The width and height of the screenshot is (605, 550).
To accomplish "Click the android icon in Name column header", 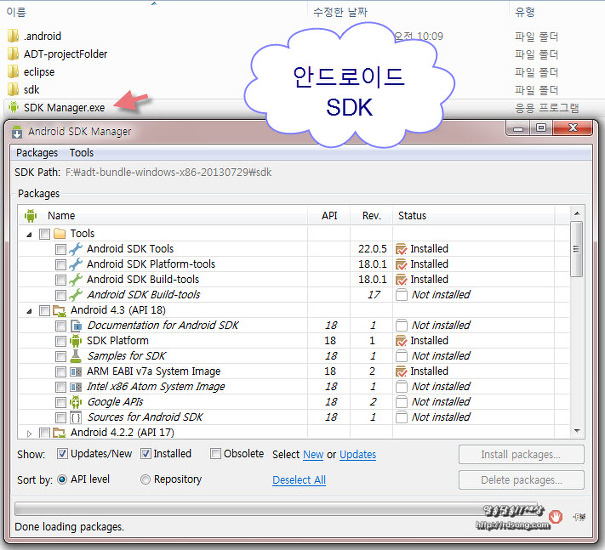I will pos(30,215).
